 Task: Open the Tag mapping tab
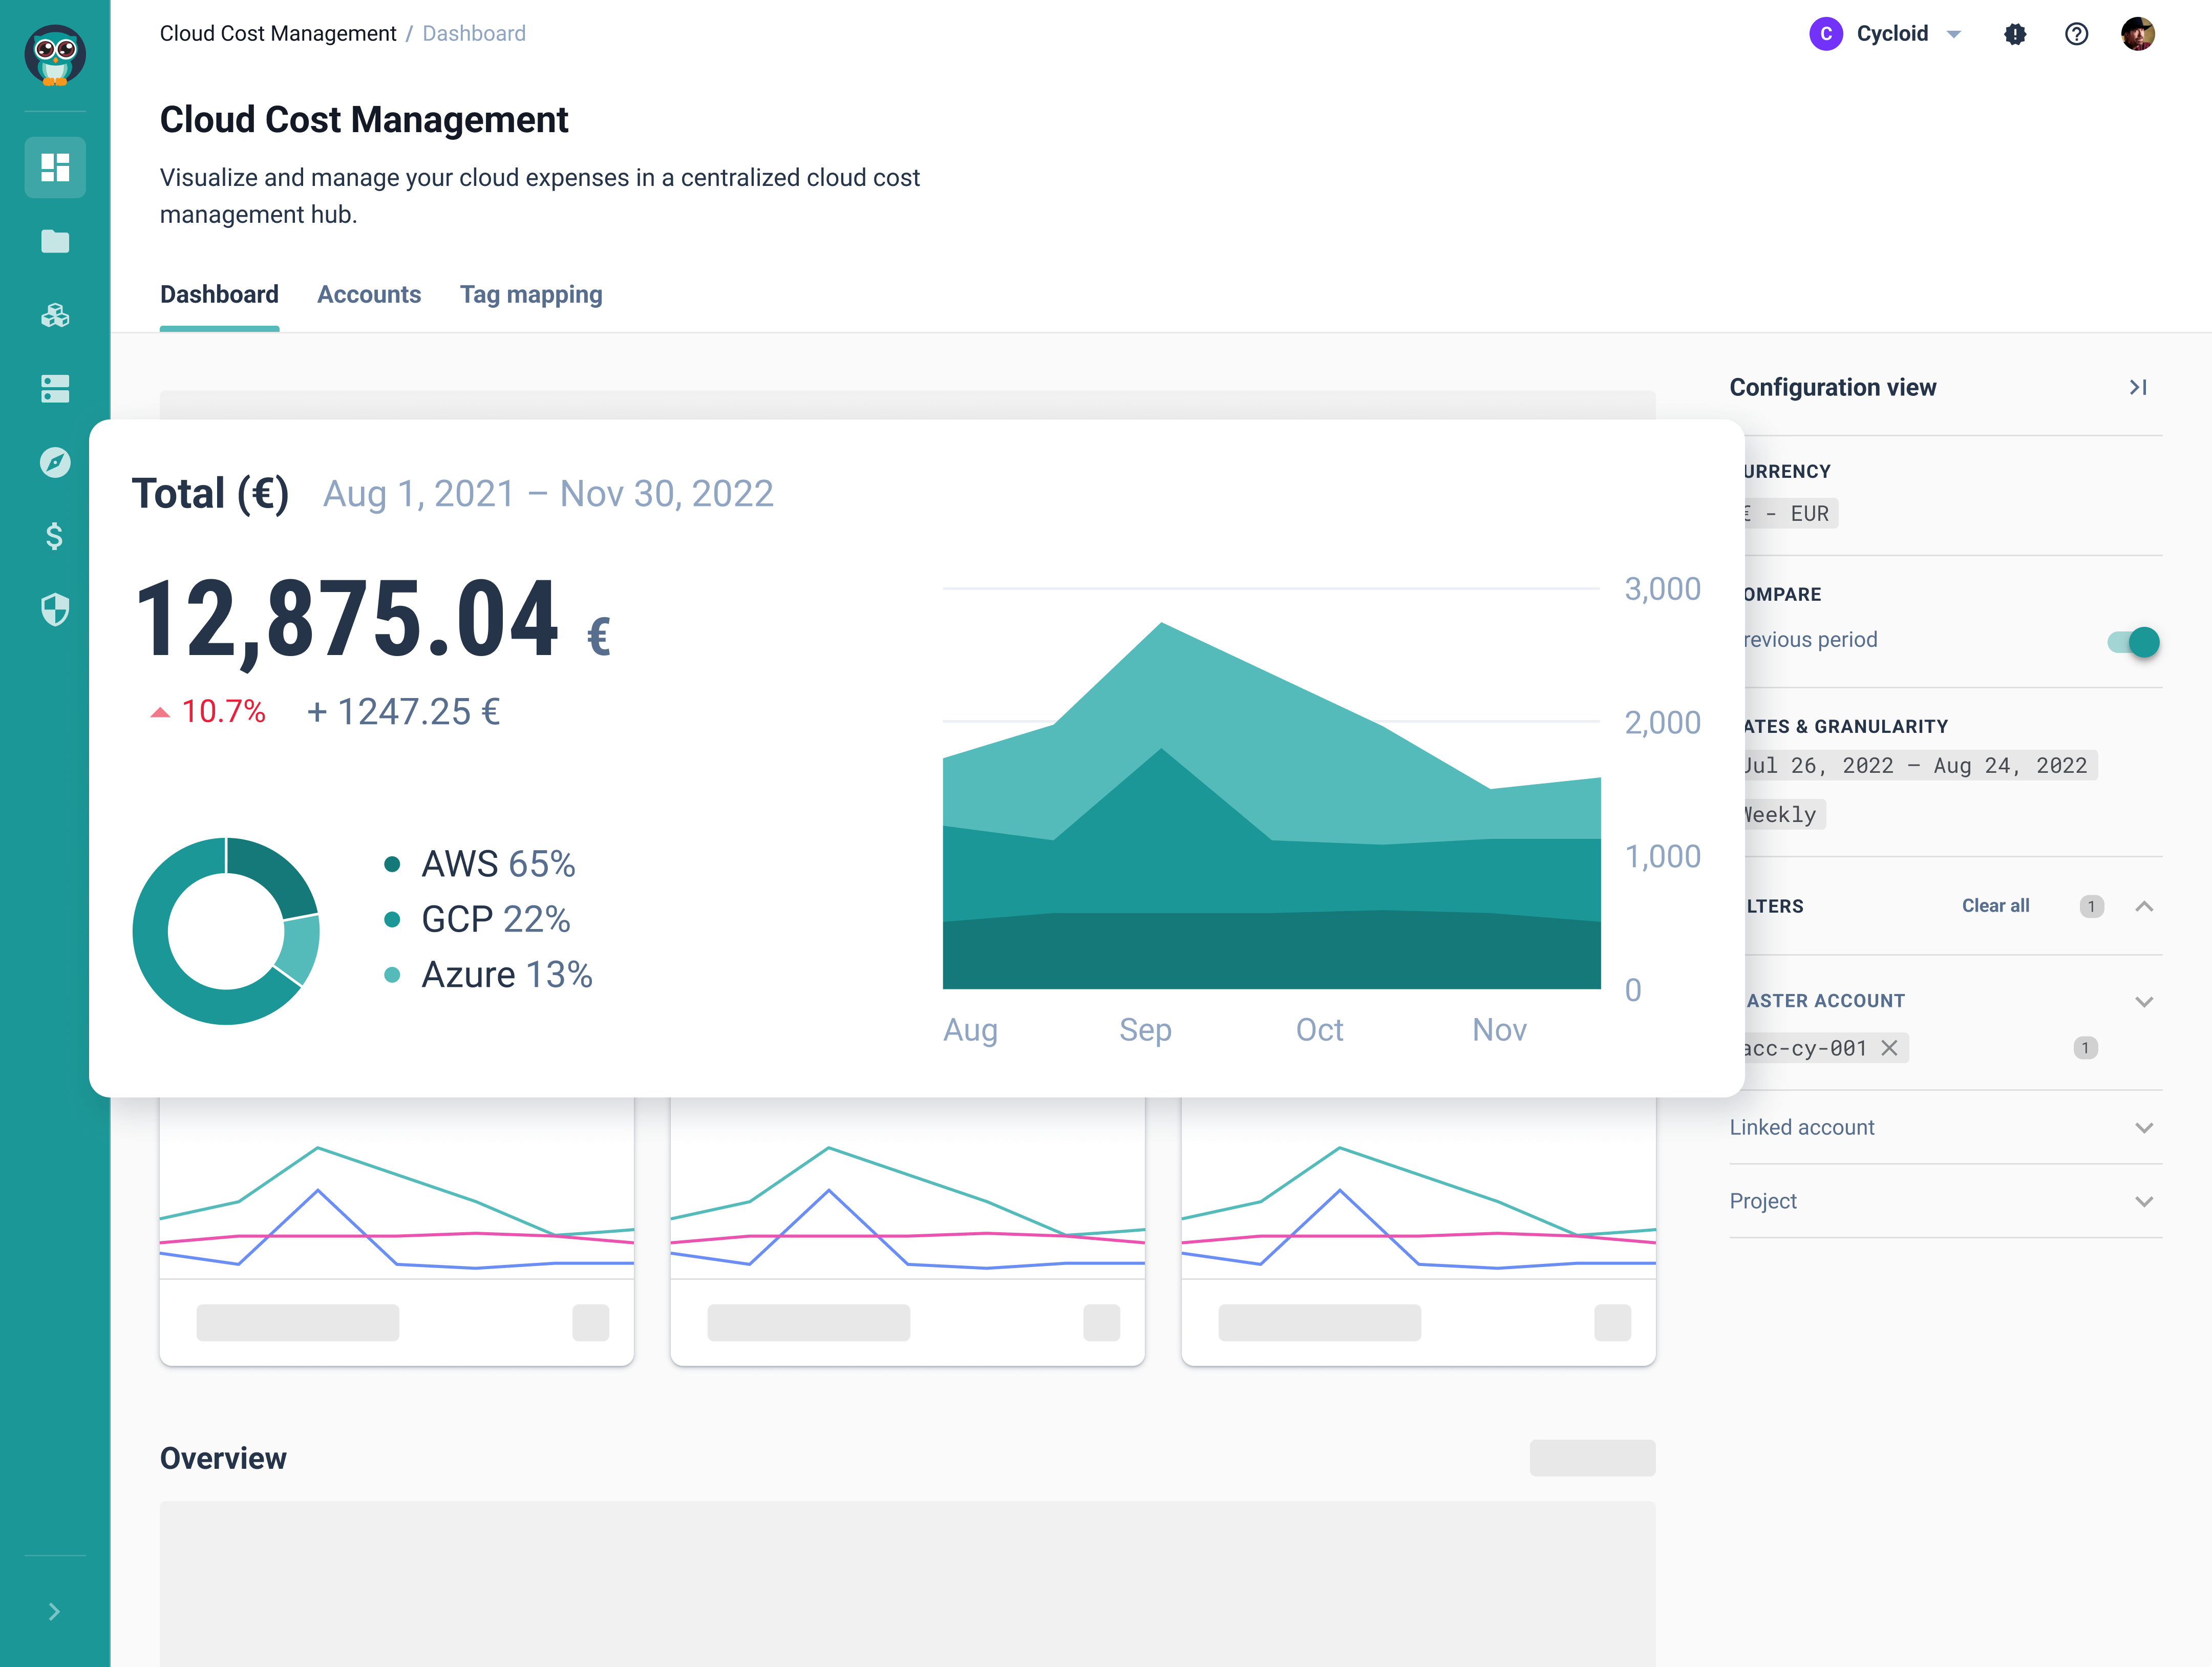click(531, 294)
